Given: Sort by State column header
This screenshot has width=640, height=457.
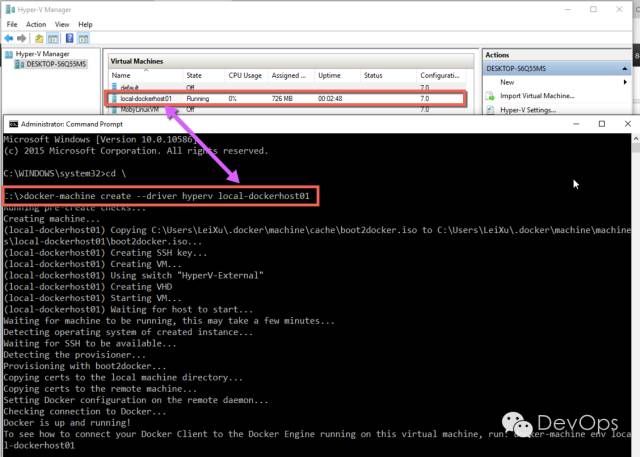Looking at the screenshot, I should (x=194, y=75).
